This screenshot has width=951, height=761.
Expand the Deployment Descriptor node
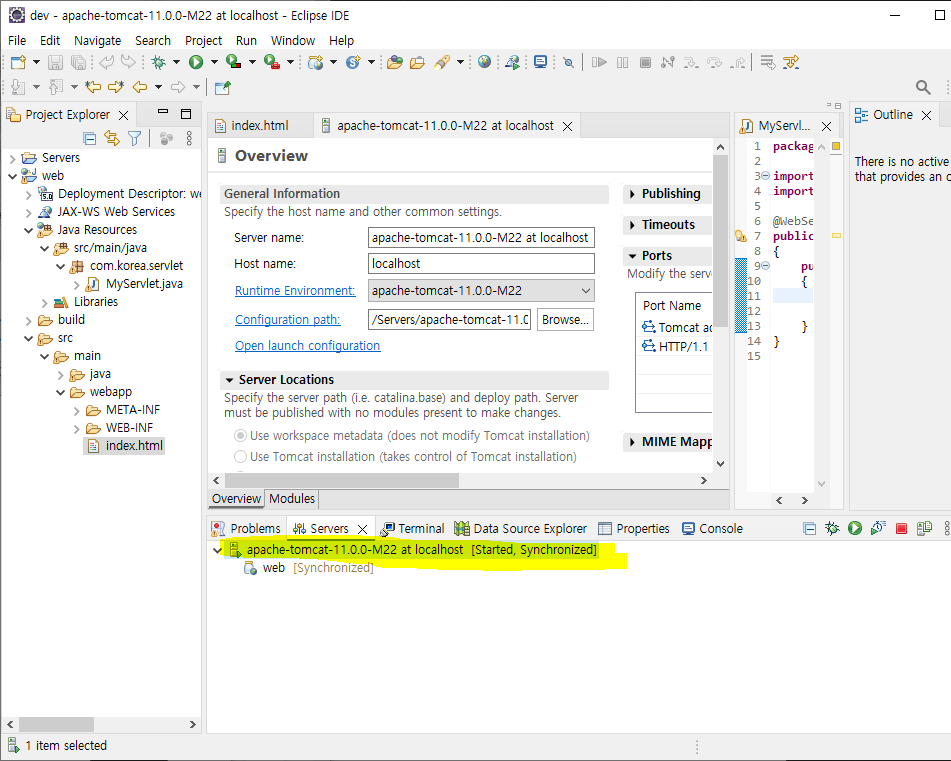(x=29, y=195)
